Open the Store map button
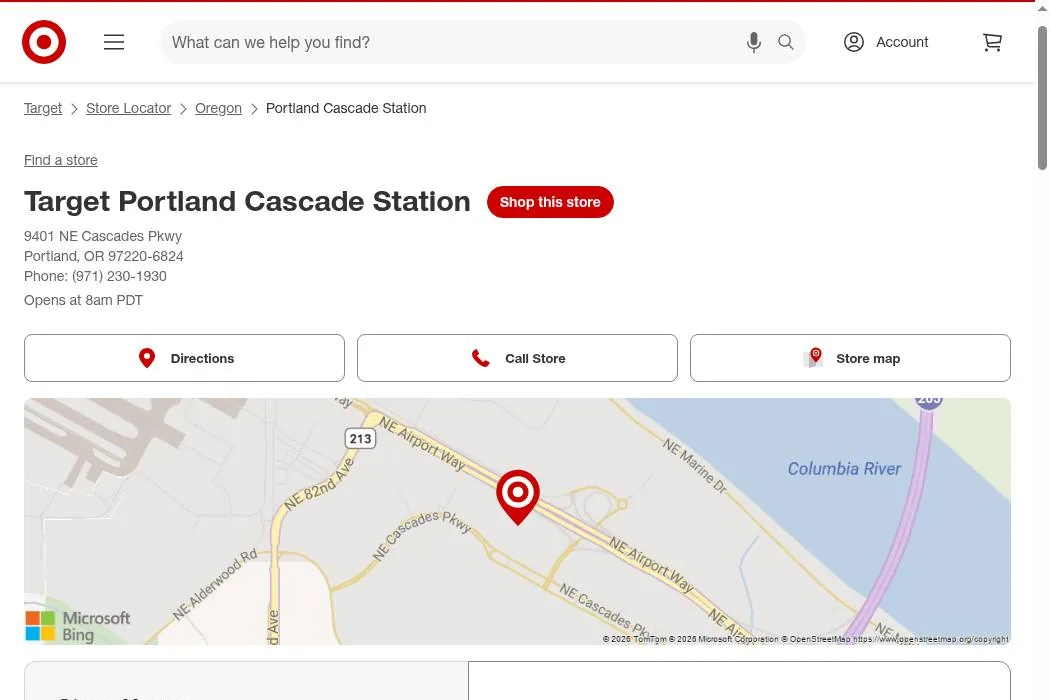This screenshot has height=700, width=1050. (850, 358)
